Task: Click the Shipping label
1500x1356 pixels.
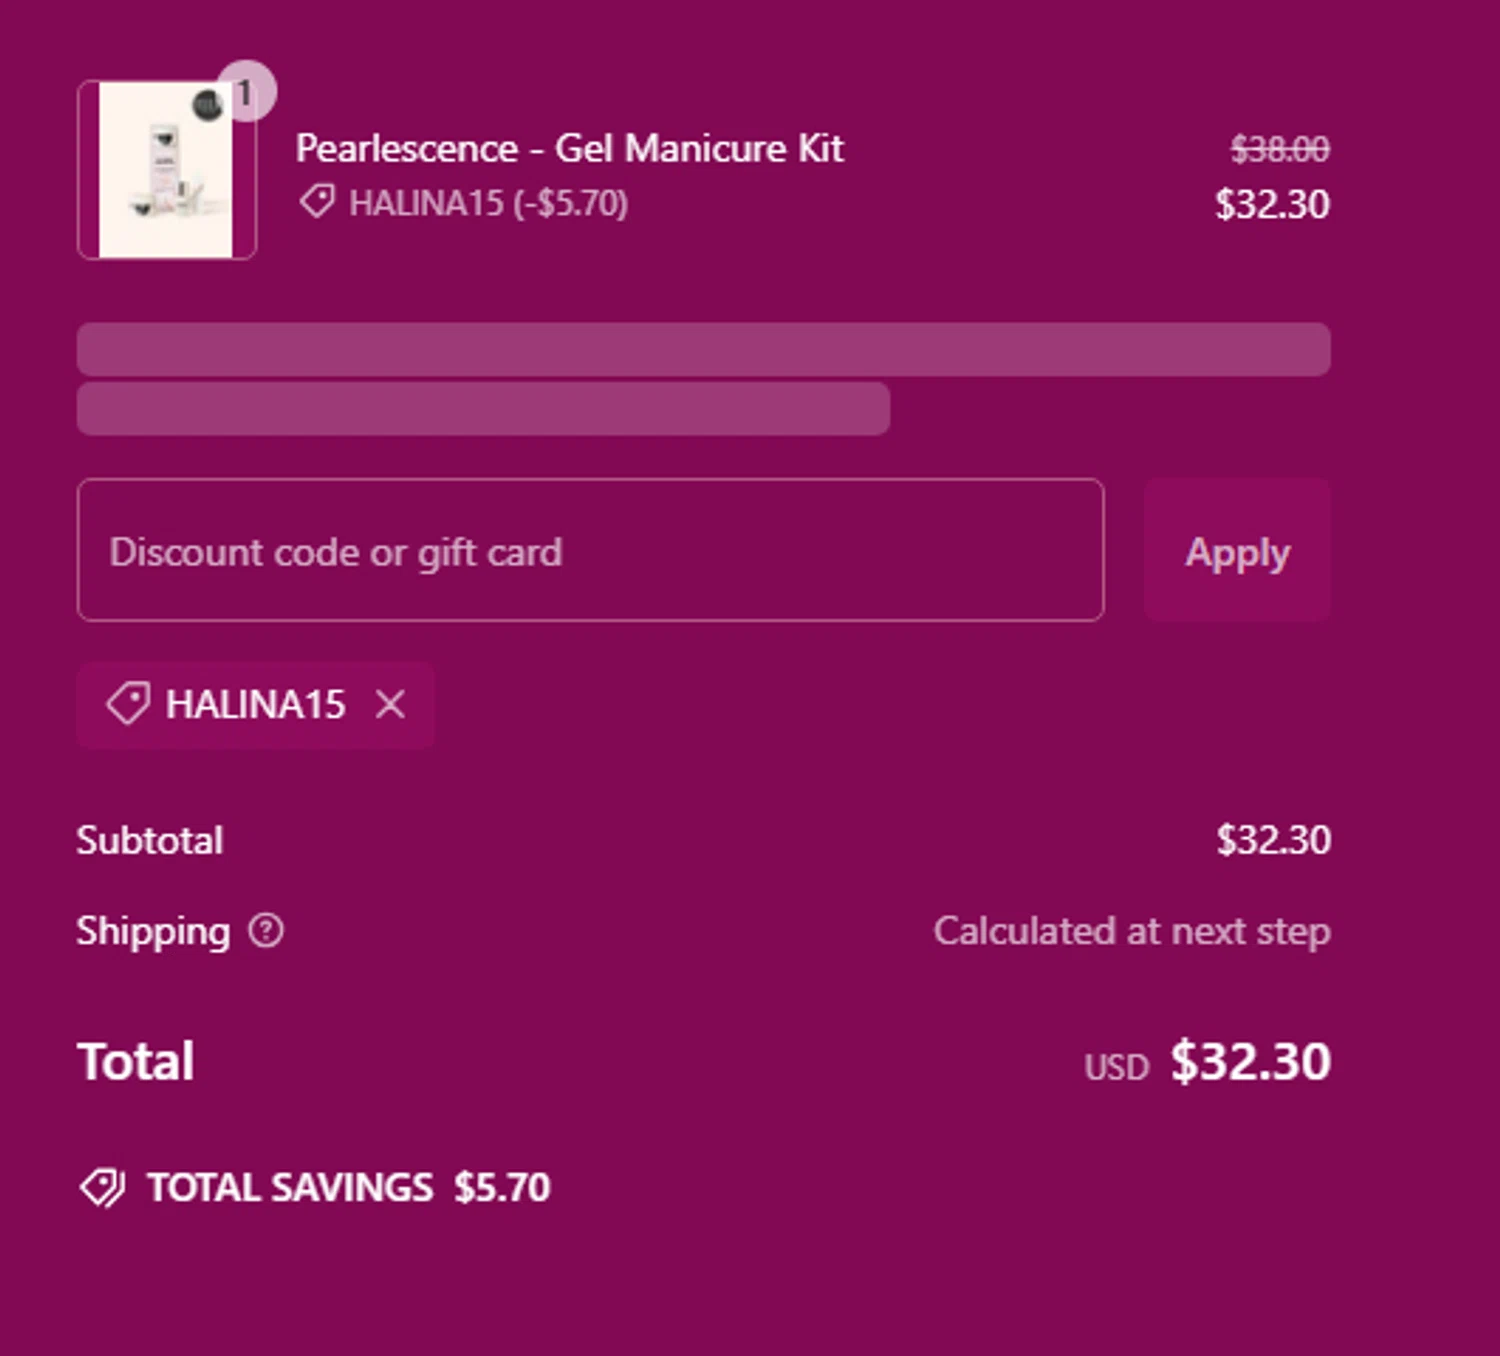Action: point(153,931)
